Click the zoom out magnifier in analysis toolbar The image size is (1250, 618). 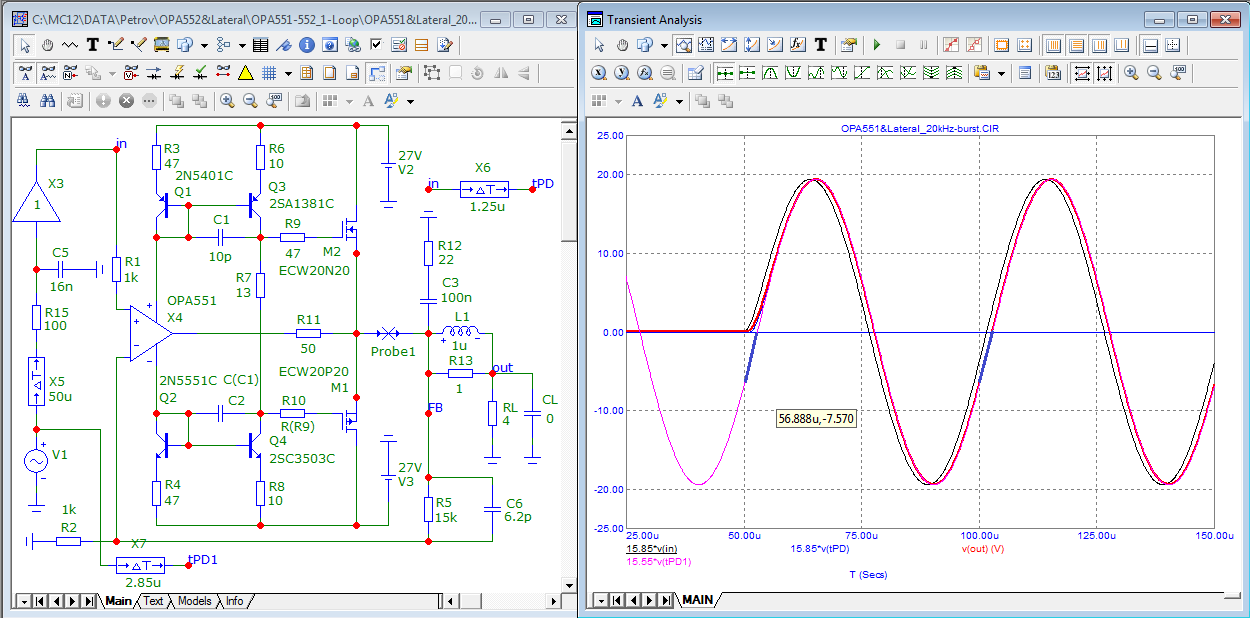tap(1153, 73)
